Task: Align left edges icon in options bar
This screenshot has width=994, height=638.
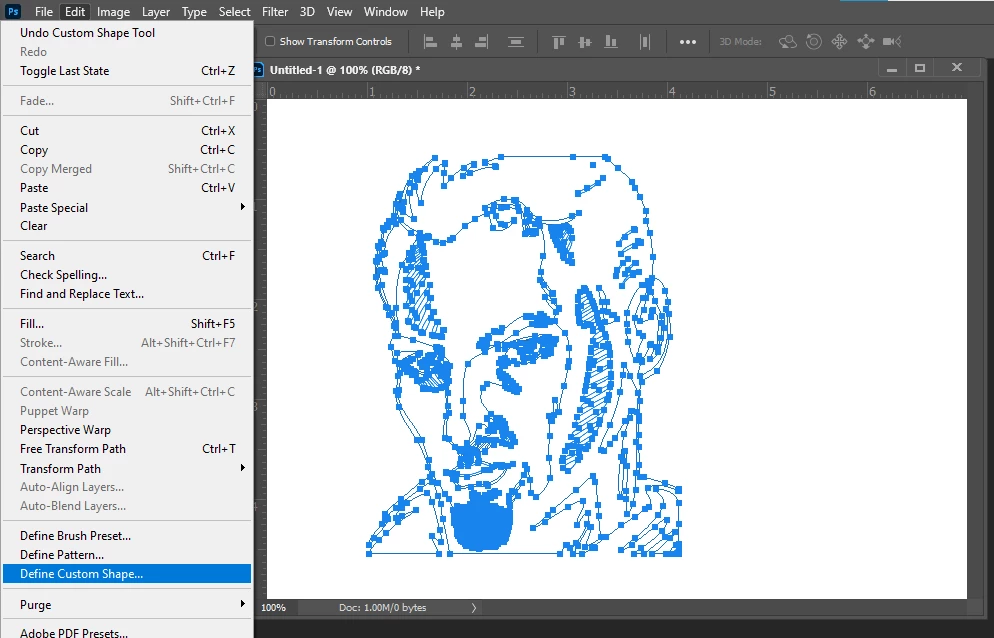Action: (430, 42)
